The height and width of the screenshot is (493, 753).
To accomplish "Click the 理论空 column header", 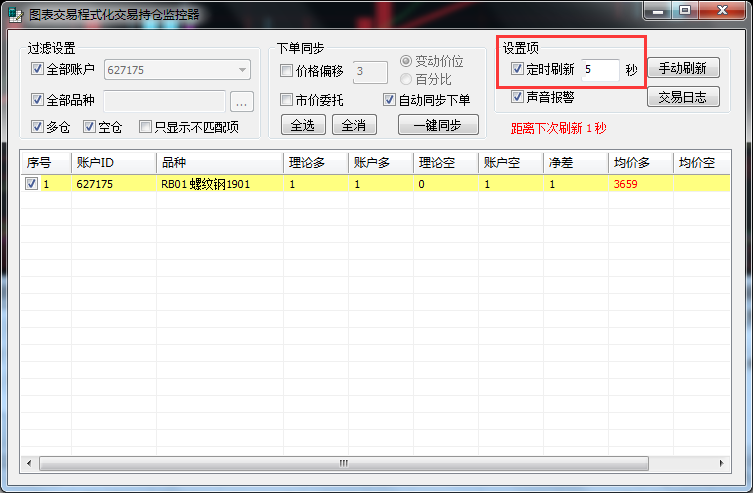I will [446, 163].
